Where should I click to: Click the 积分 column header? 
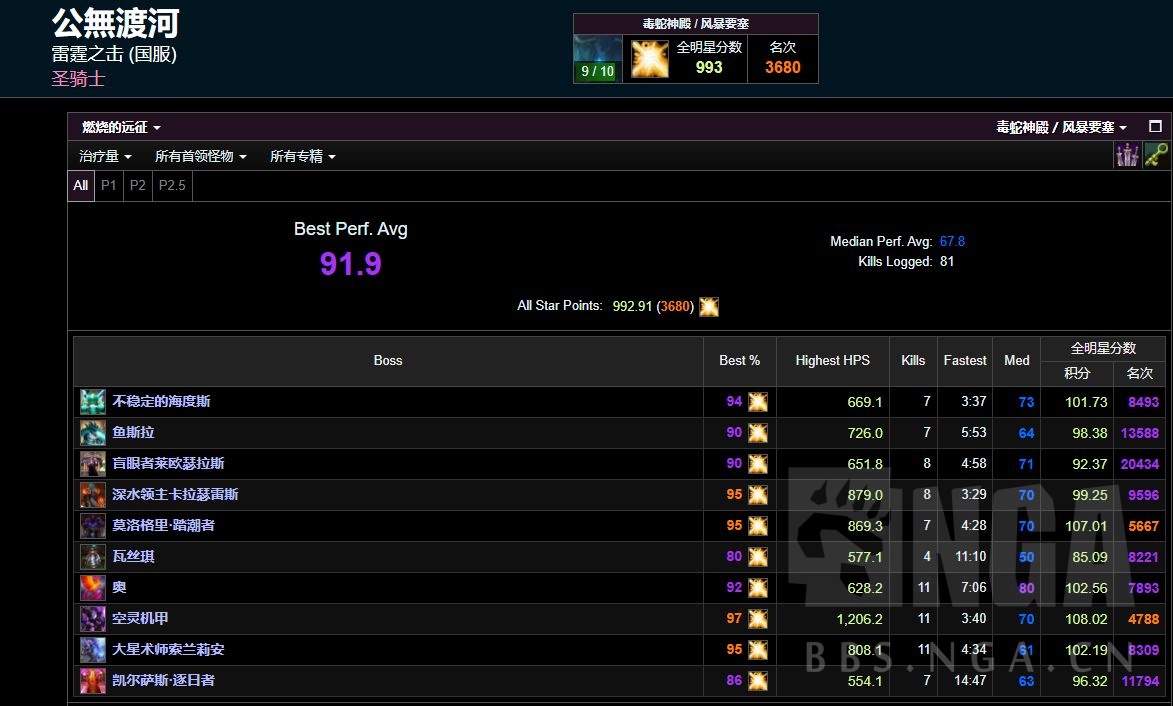click(x=1077, y=373)
